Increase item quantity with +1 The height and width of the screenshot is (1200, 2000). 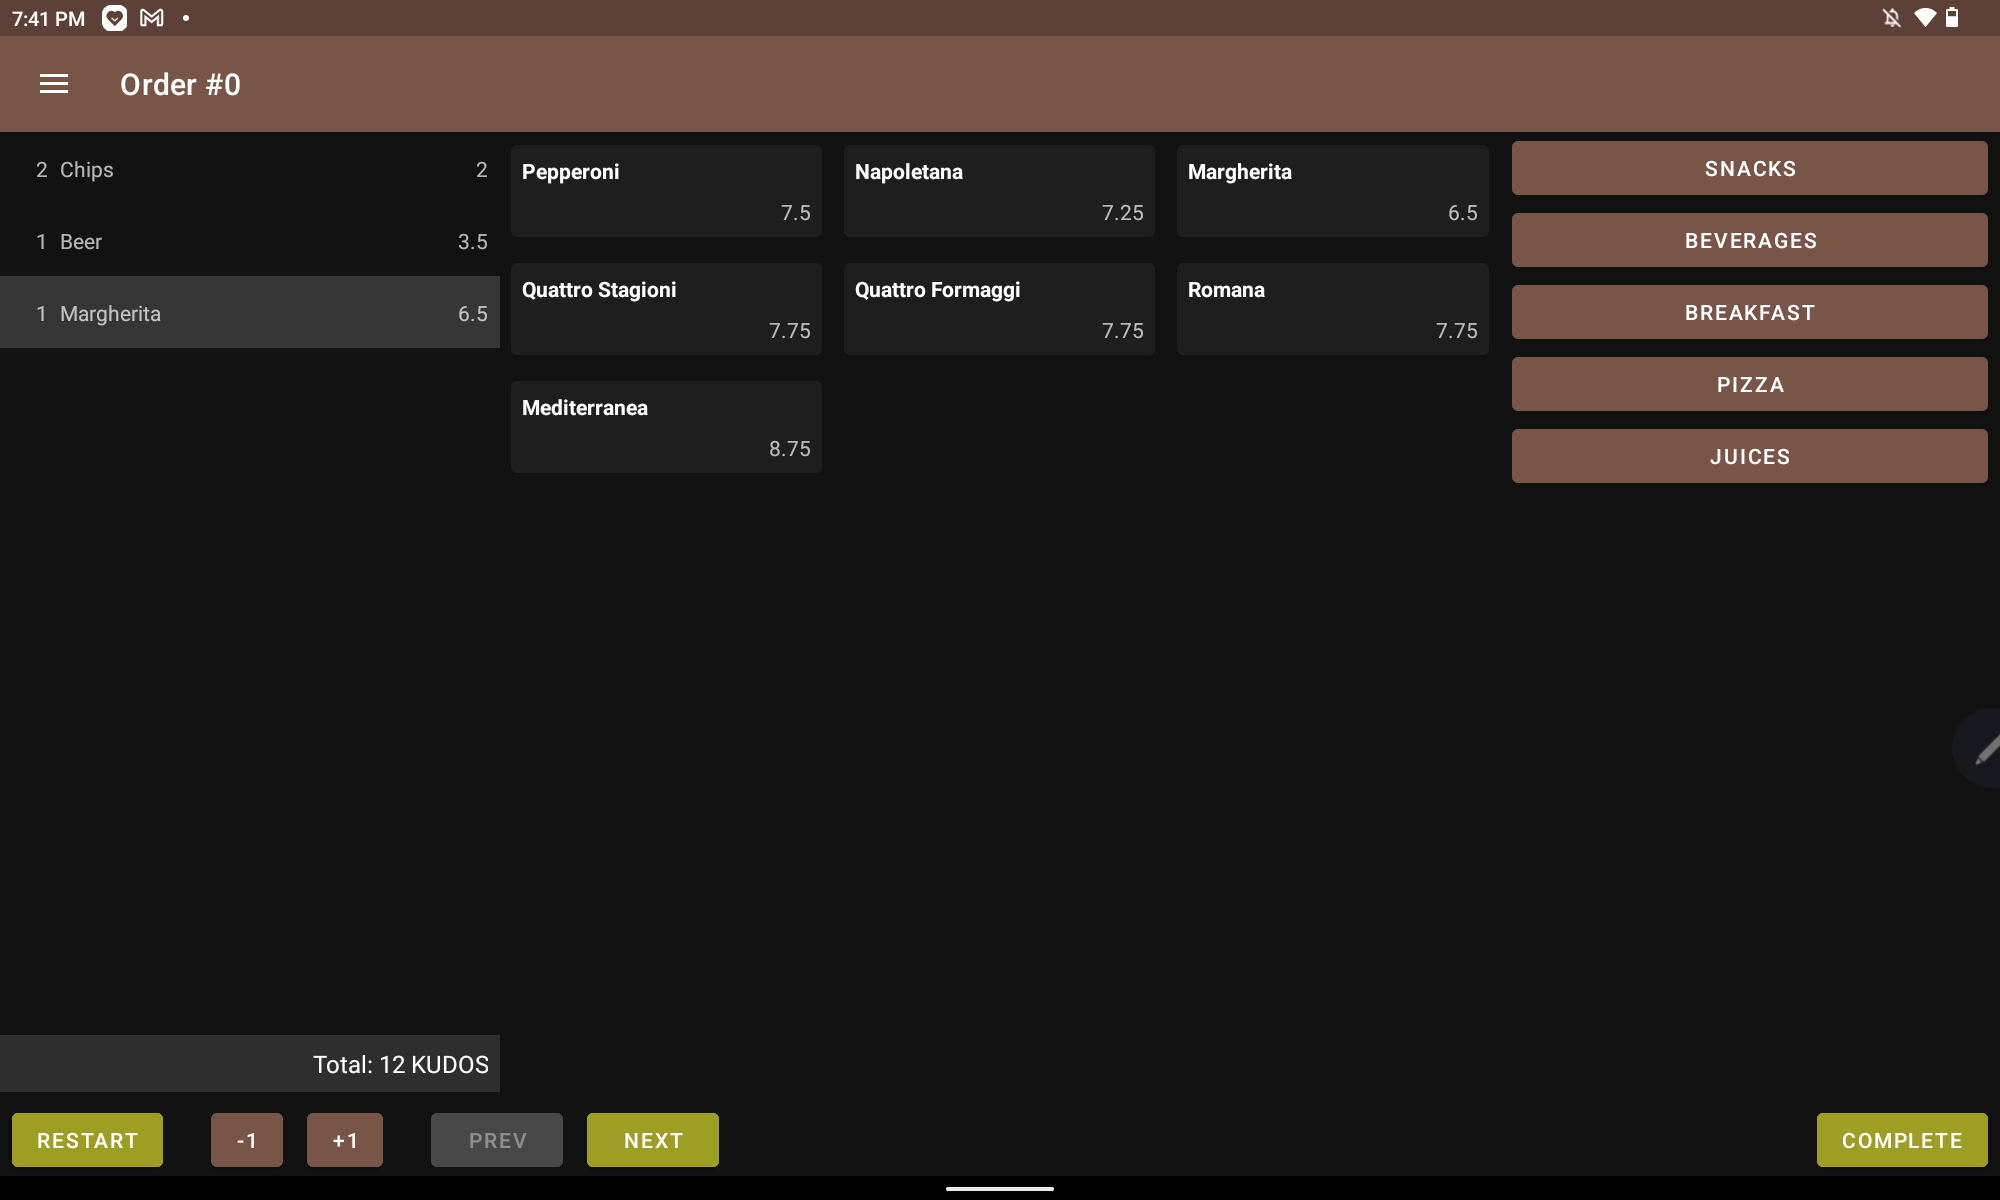tap(344, 1139)
